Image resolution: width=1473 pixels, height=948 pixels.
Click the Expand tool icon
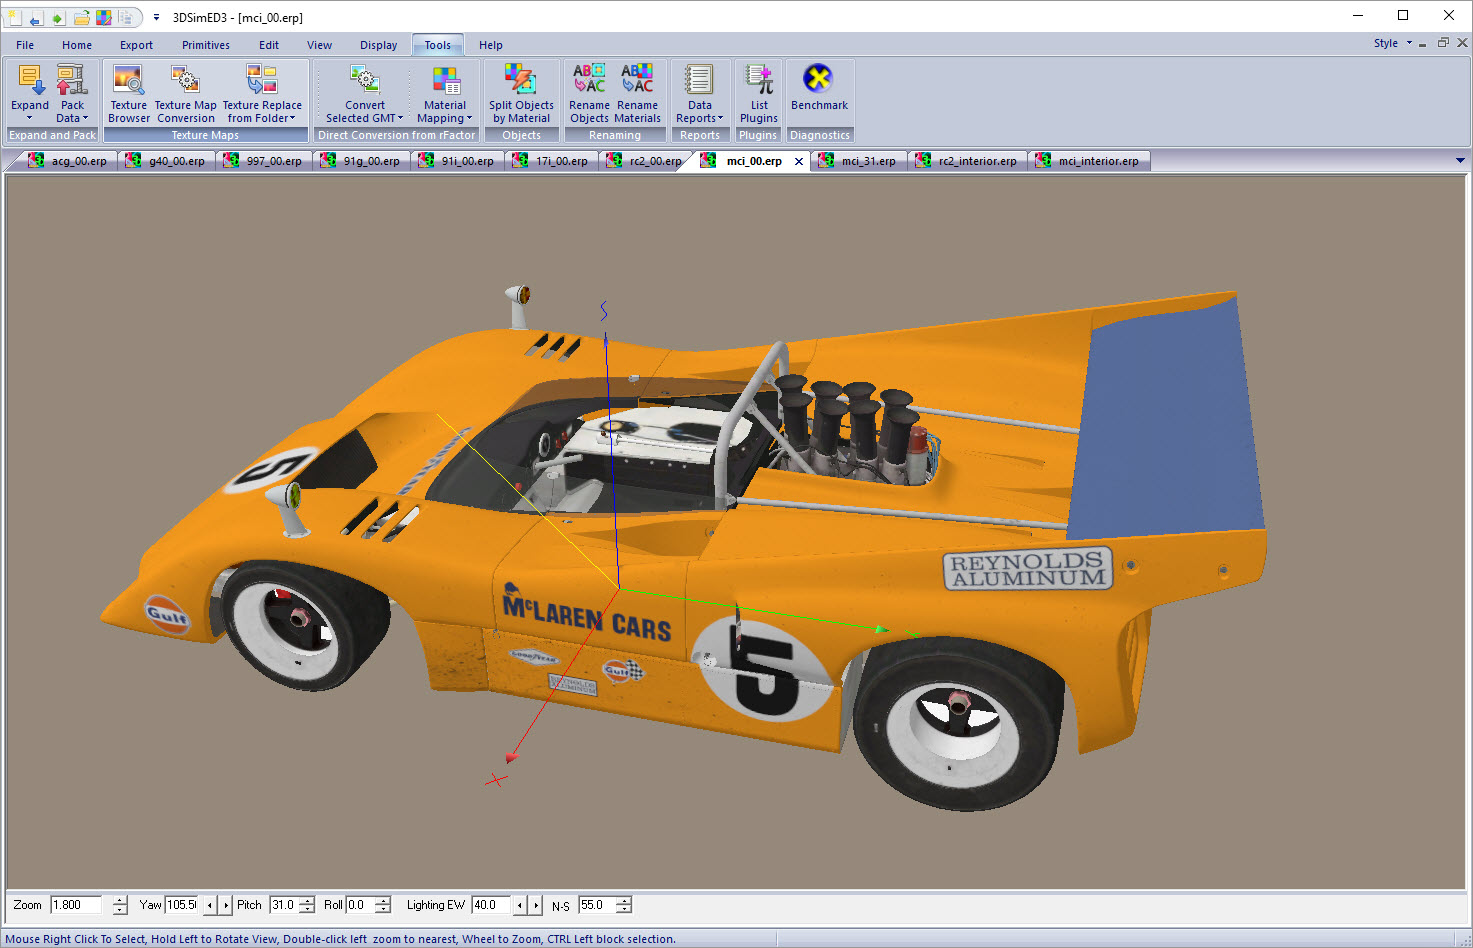point(30,80)
